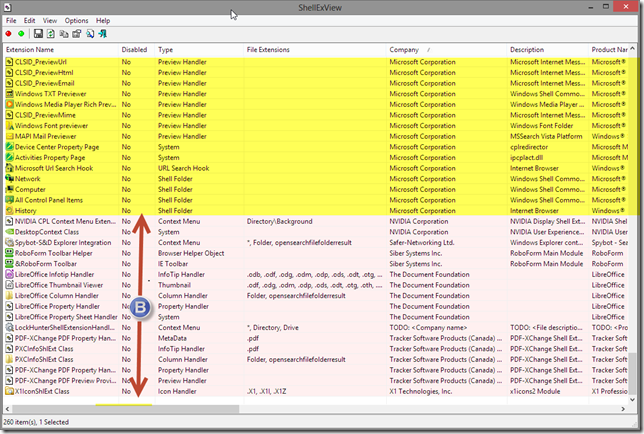Click the vertical scrollbar up arrow

click(x=632, y=49)
